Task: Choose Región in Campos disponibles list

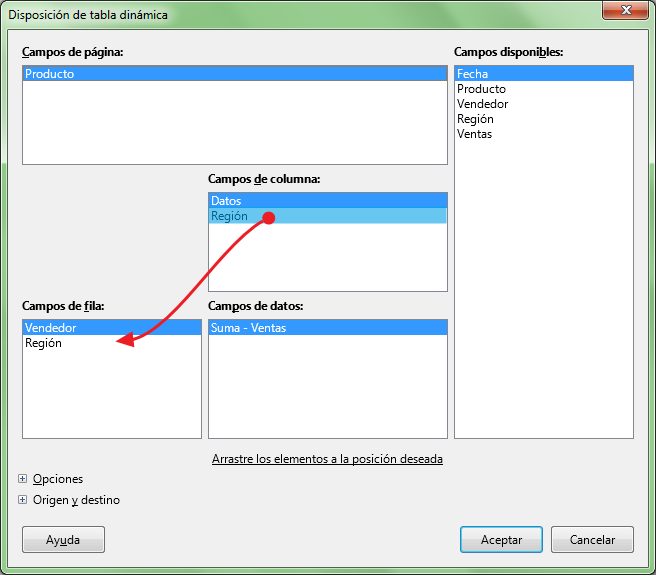Action: (475, 119)
